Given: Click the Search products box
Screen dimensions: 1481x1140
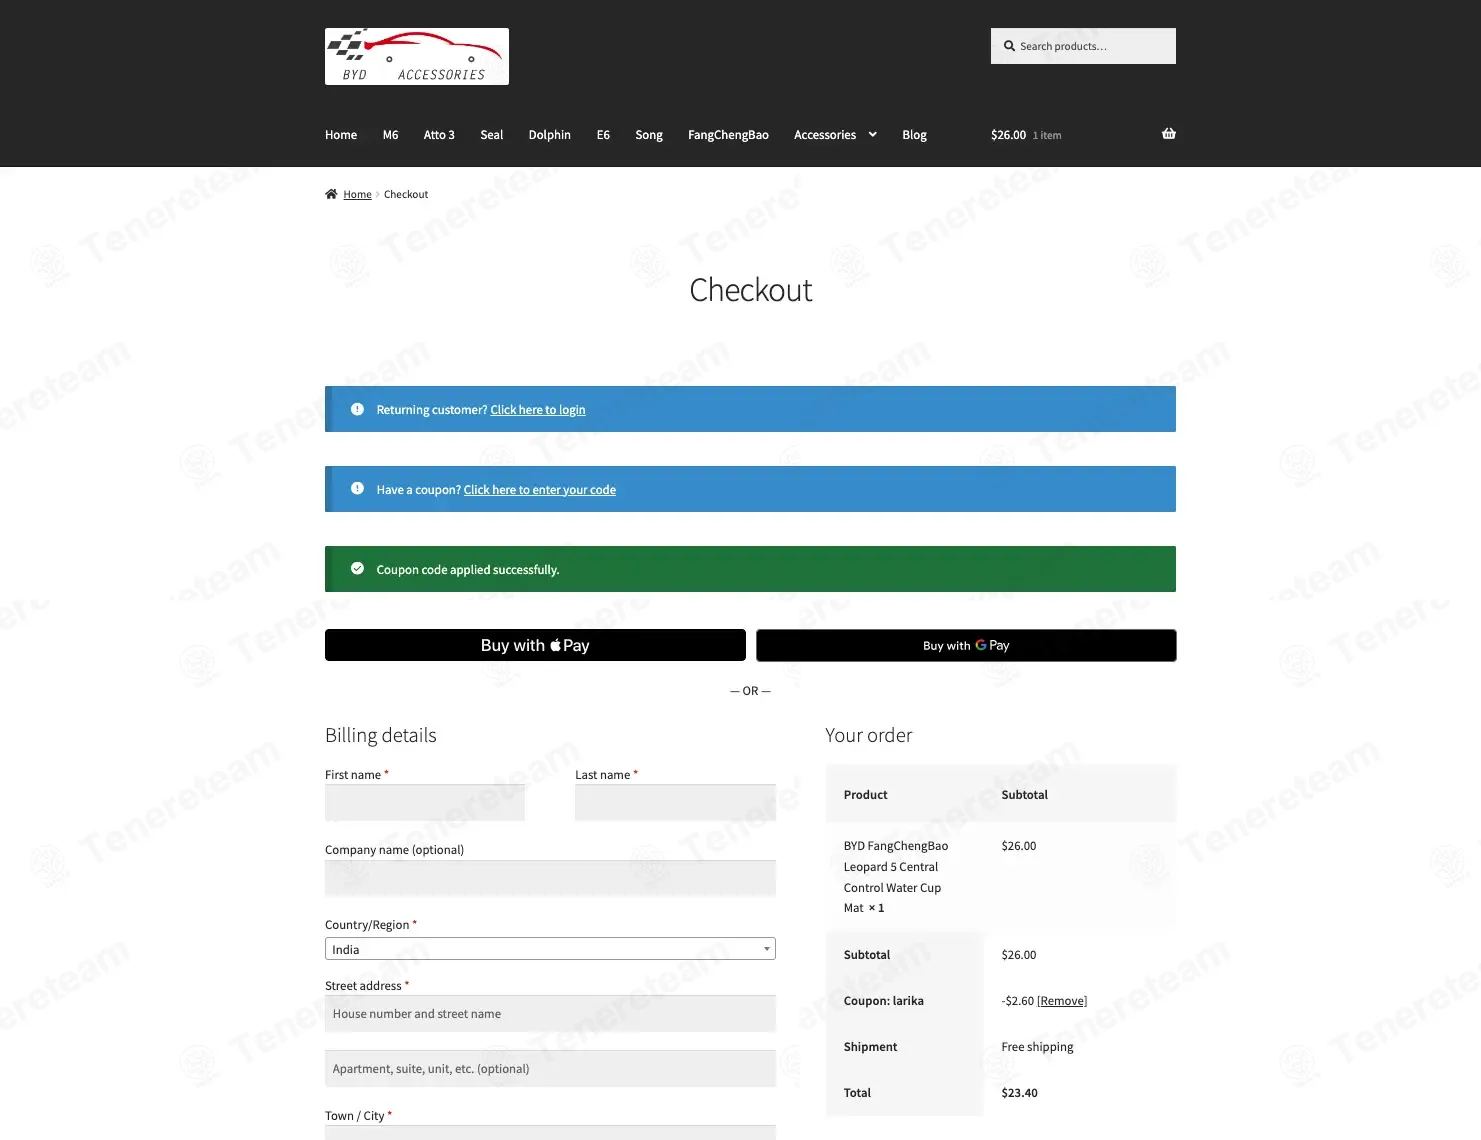Looking at the screenshot, I should coord(1083,46).
